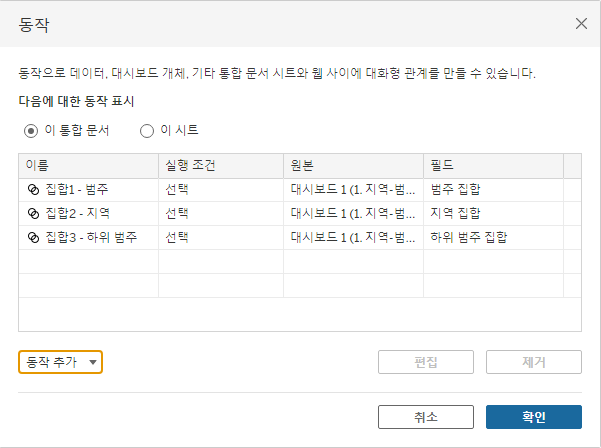Click the 대시보드 1 source in 집합1 row
601x448 pixels.
pos(353,190)
